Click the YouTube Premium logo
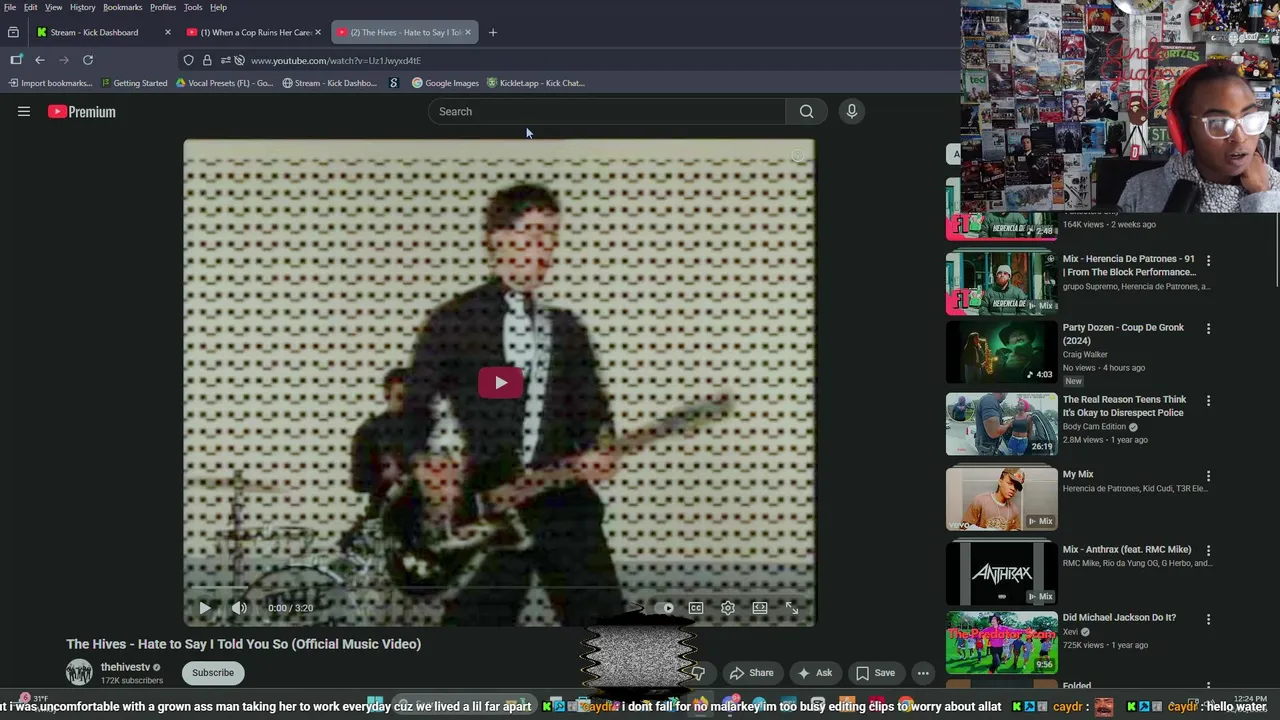 (x=82, y=112)
